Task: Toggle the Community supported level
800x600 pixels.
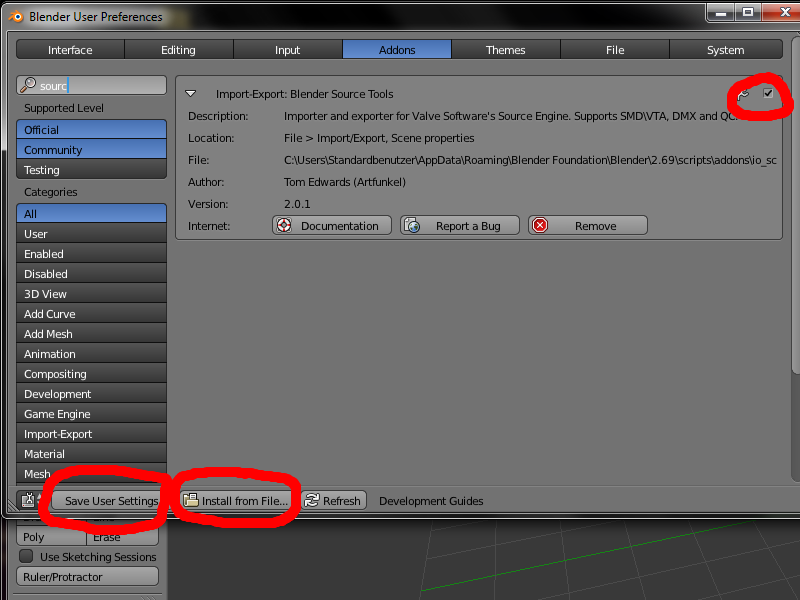Action: click(x=91, y=149)
